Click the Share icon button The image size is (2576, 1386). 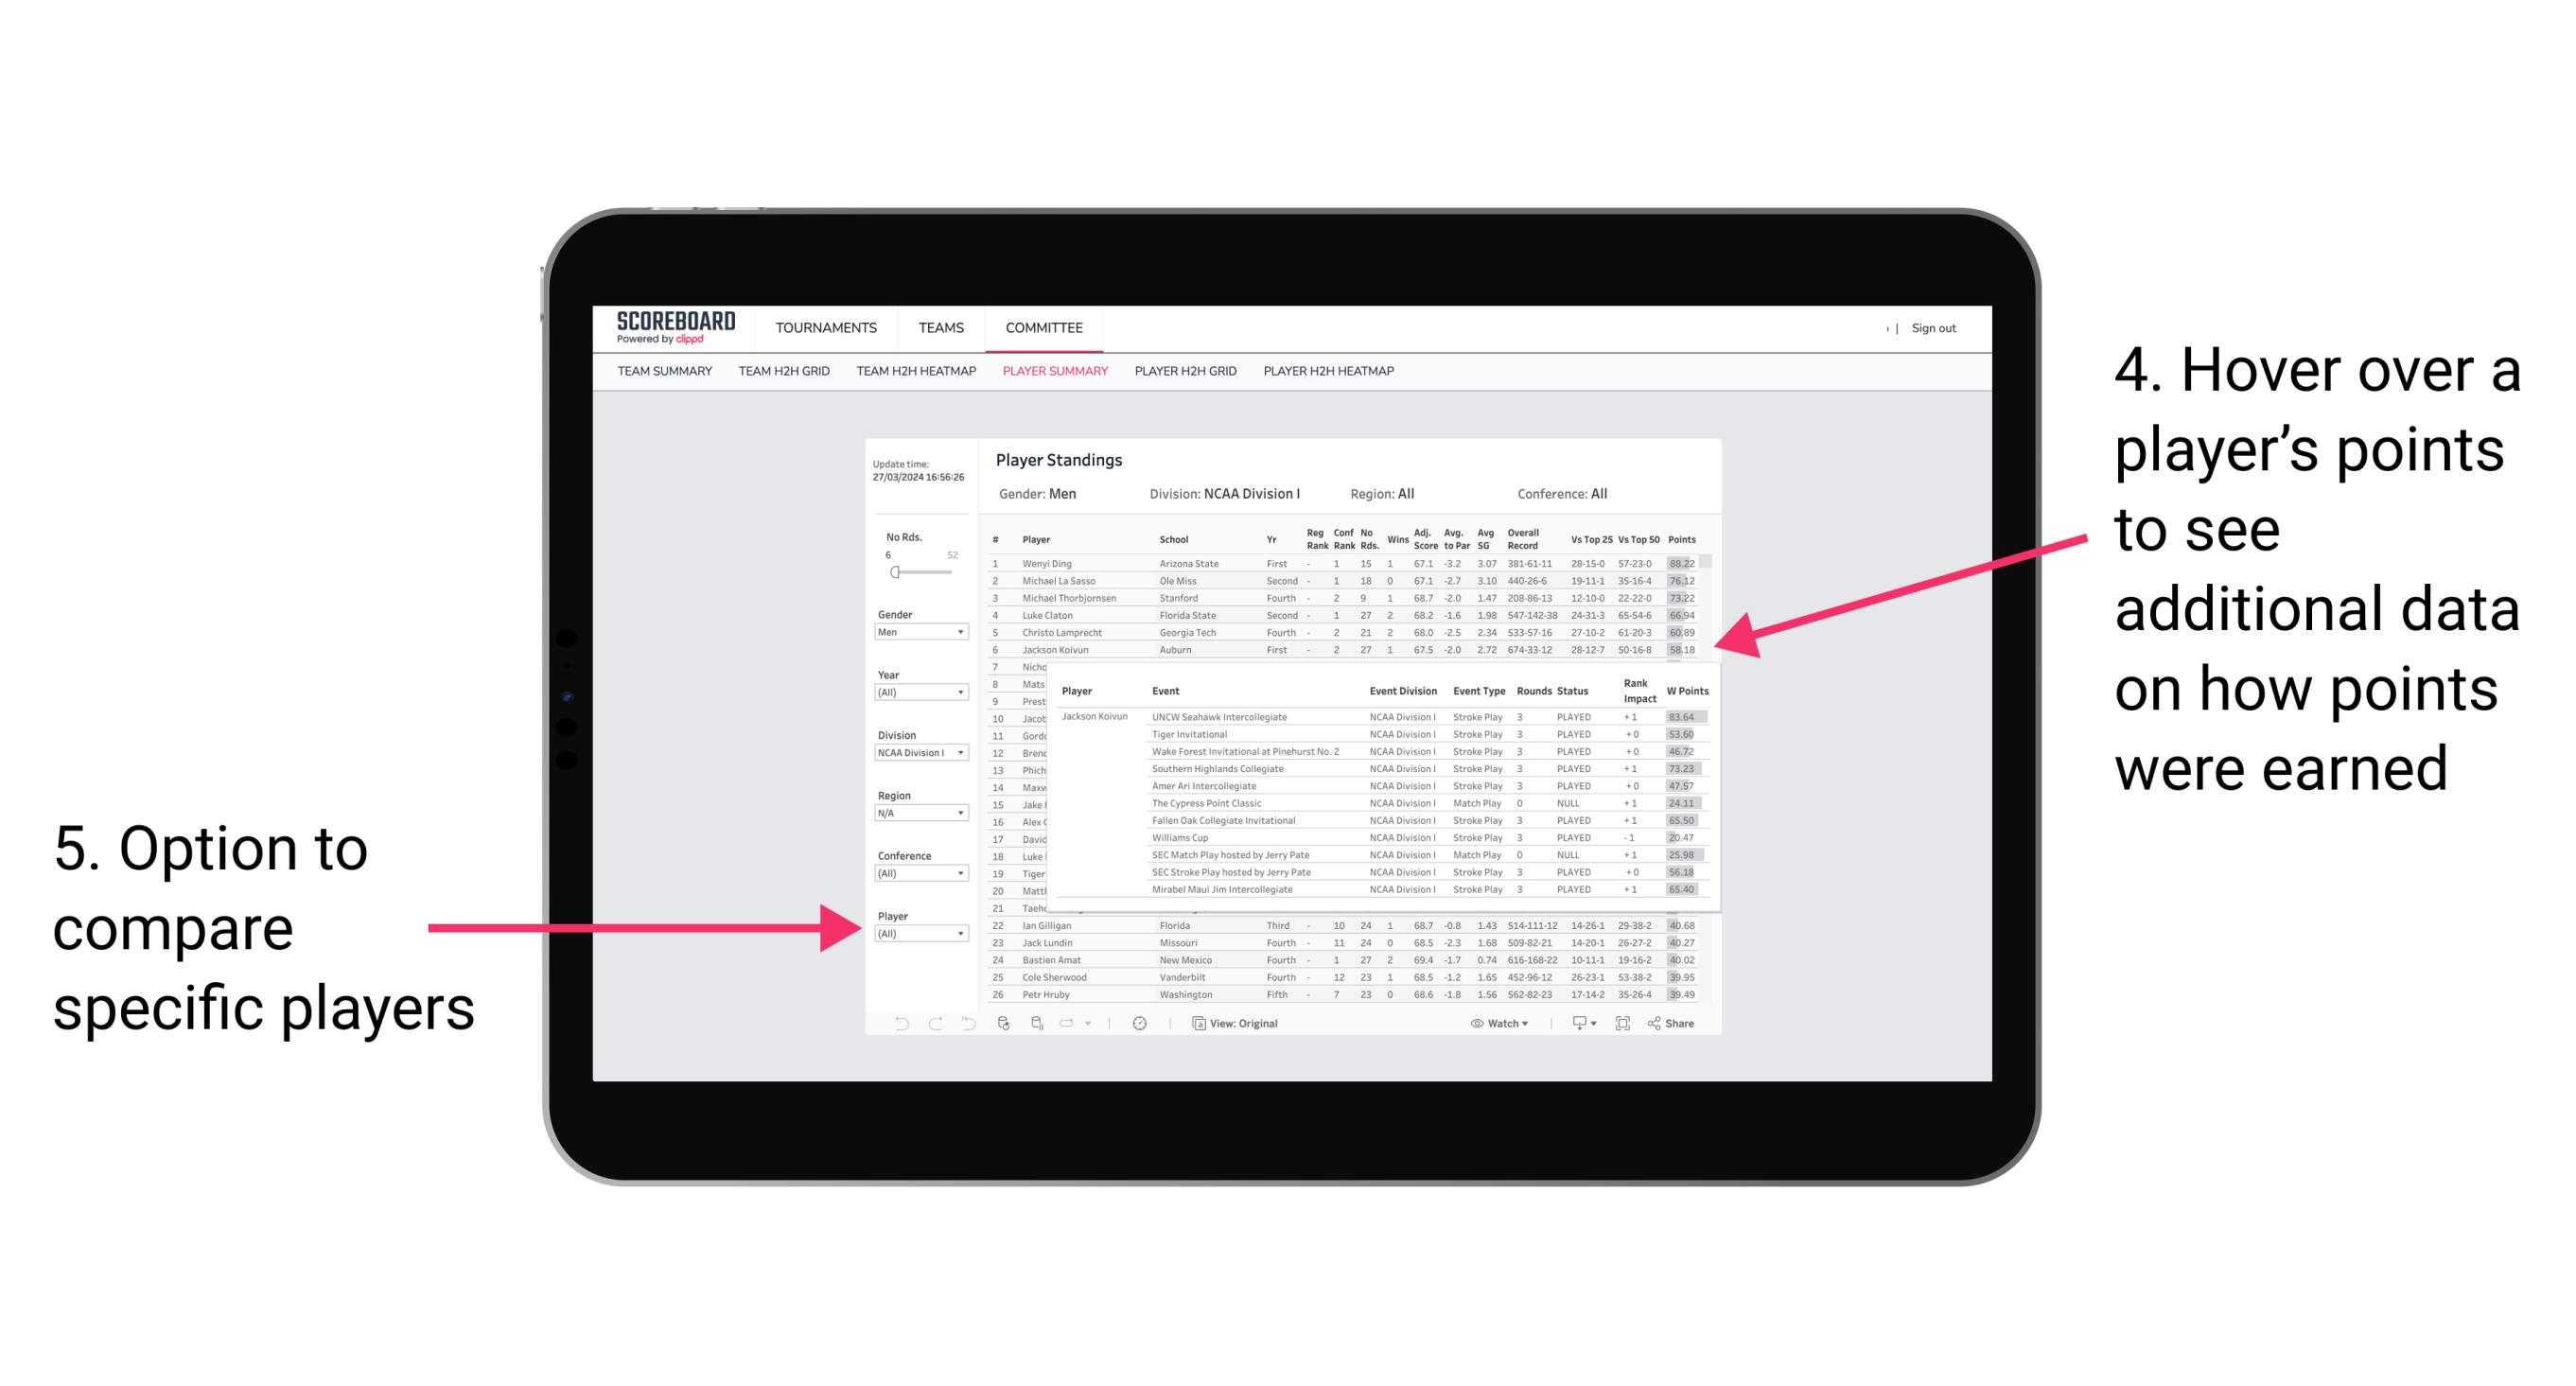(1663, 1021)
